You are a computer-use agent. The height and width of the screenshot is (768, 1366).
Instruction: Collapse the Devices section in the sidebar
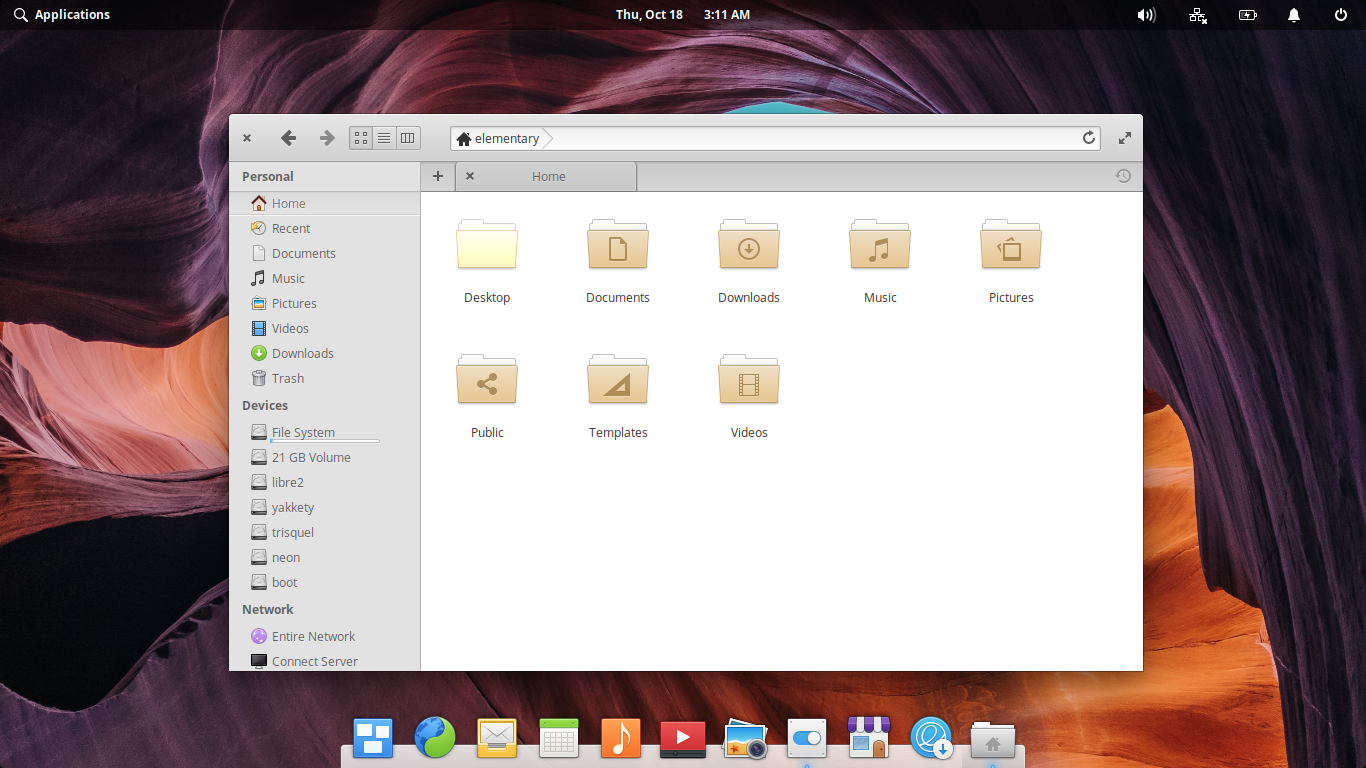[264, 405]
